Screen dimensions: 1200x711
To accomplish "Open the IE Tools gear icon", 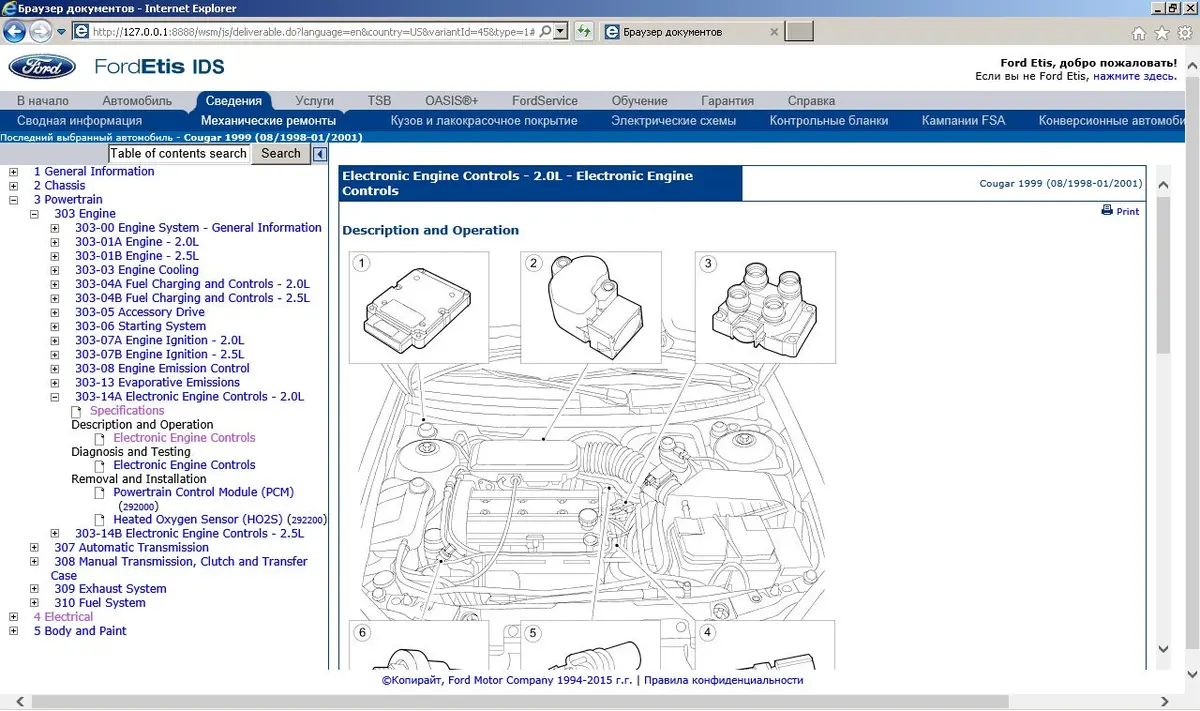I will [x=1183, y=33].
